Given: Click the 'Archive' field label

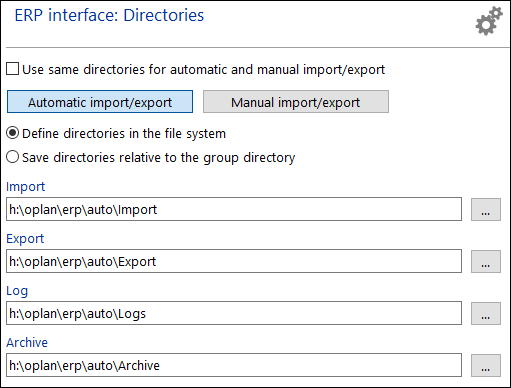Looking at the screenshot, I should point(27,342).
